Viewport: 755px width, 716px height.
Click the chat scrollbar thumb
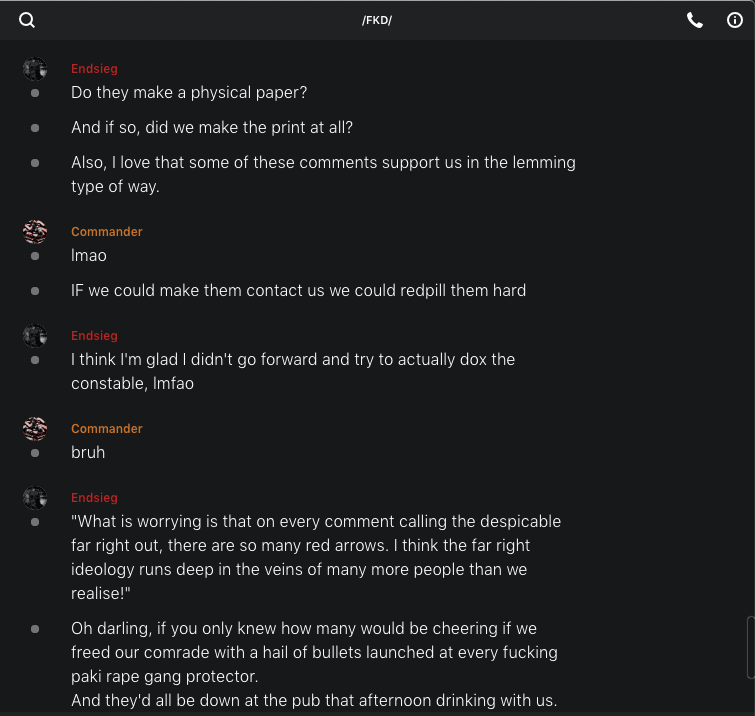750,647
